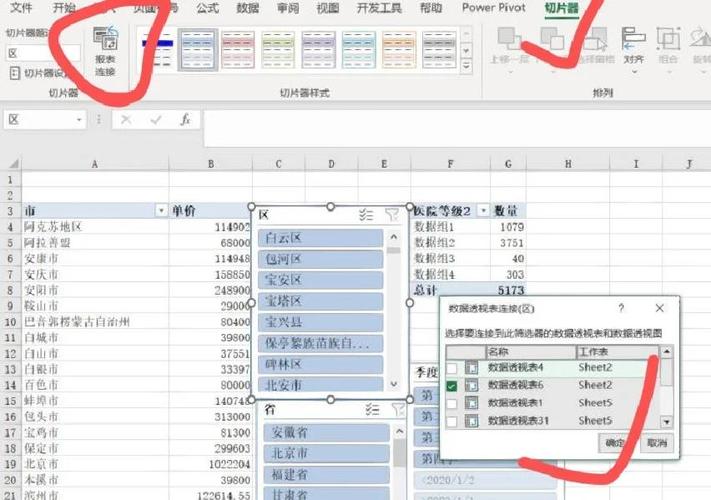
Task: Check the 数据透视表1 checkbox
Action: [452, 403]
